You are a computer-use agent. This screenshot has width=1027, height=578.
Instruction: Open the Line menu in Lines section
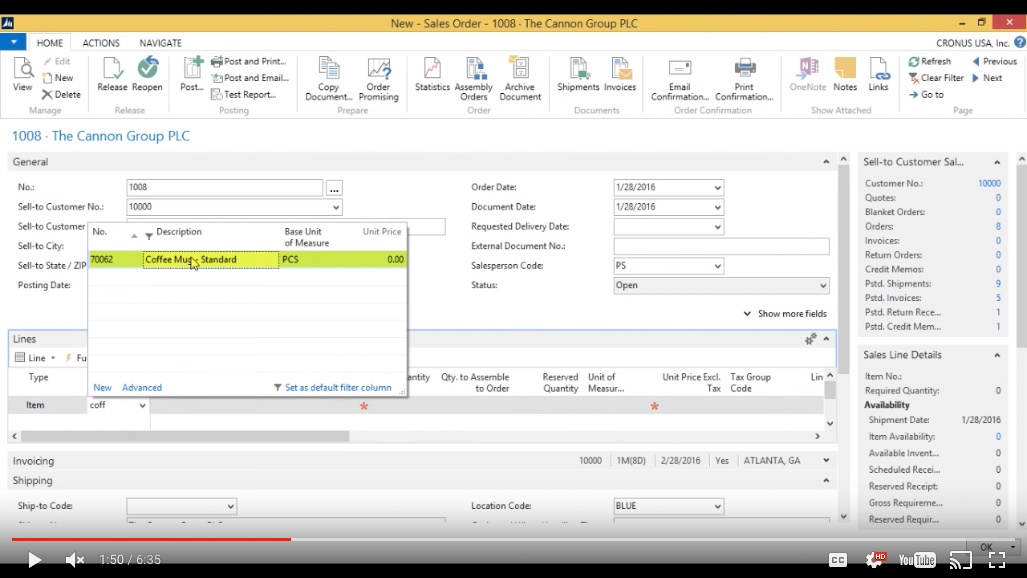(35, 358)
